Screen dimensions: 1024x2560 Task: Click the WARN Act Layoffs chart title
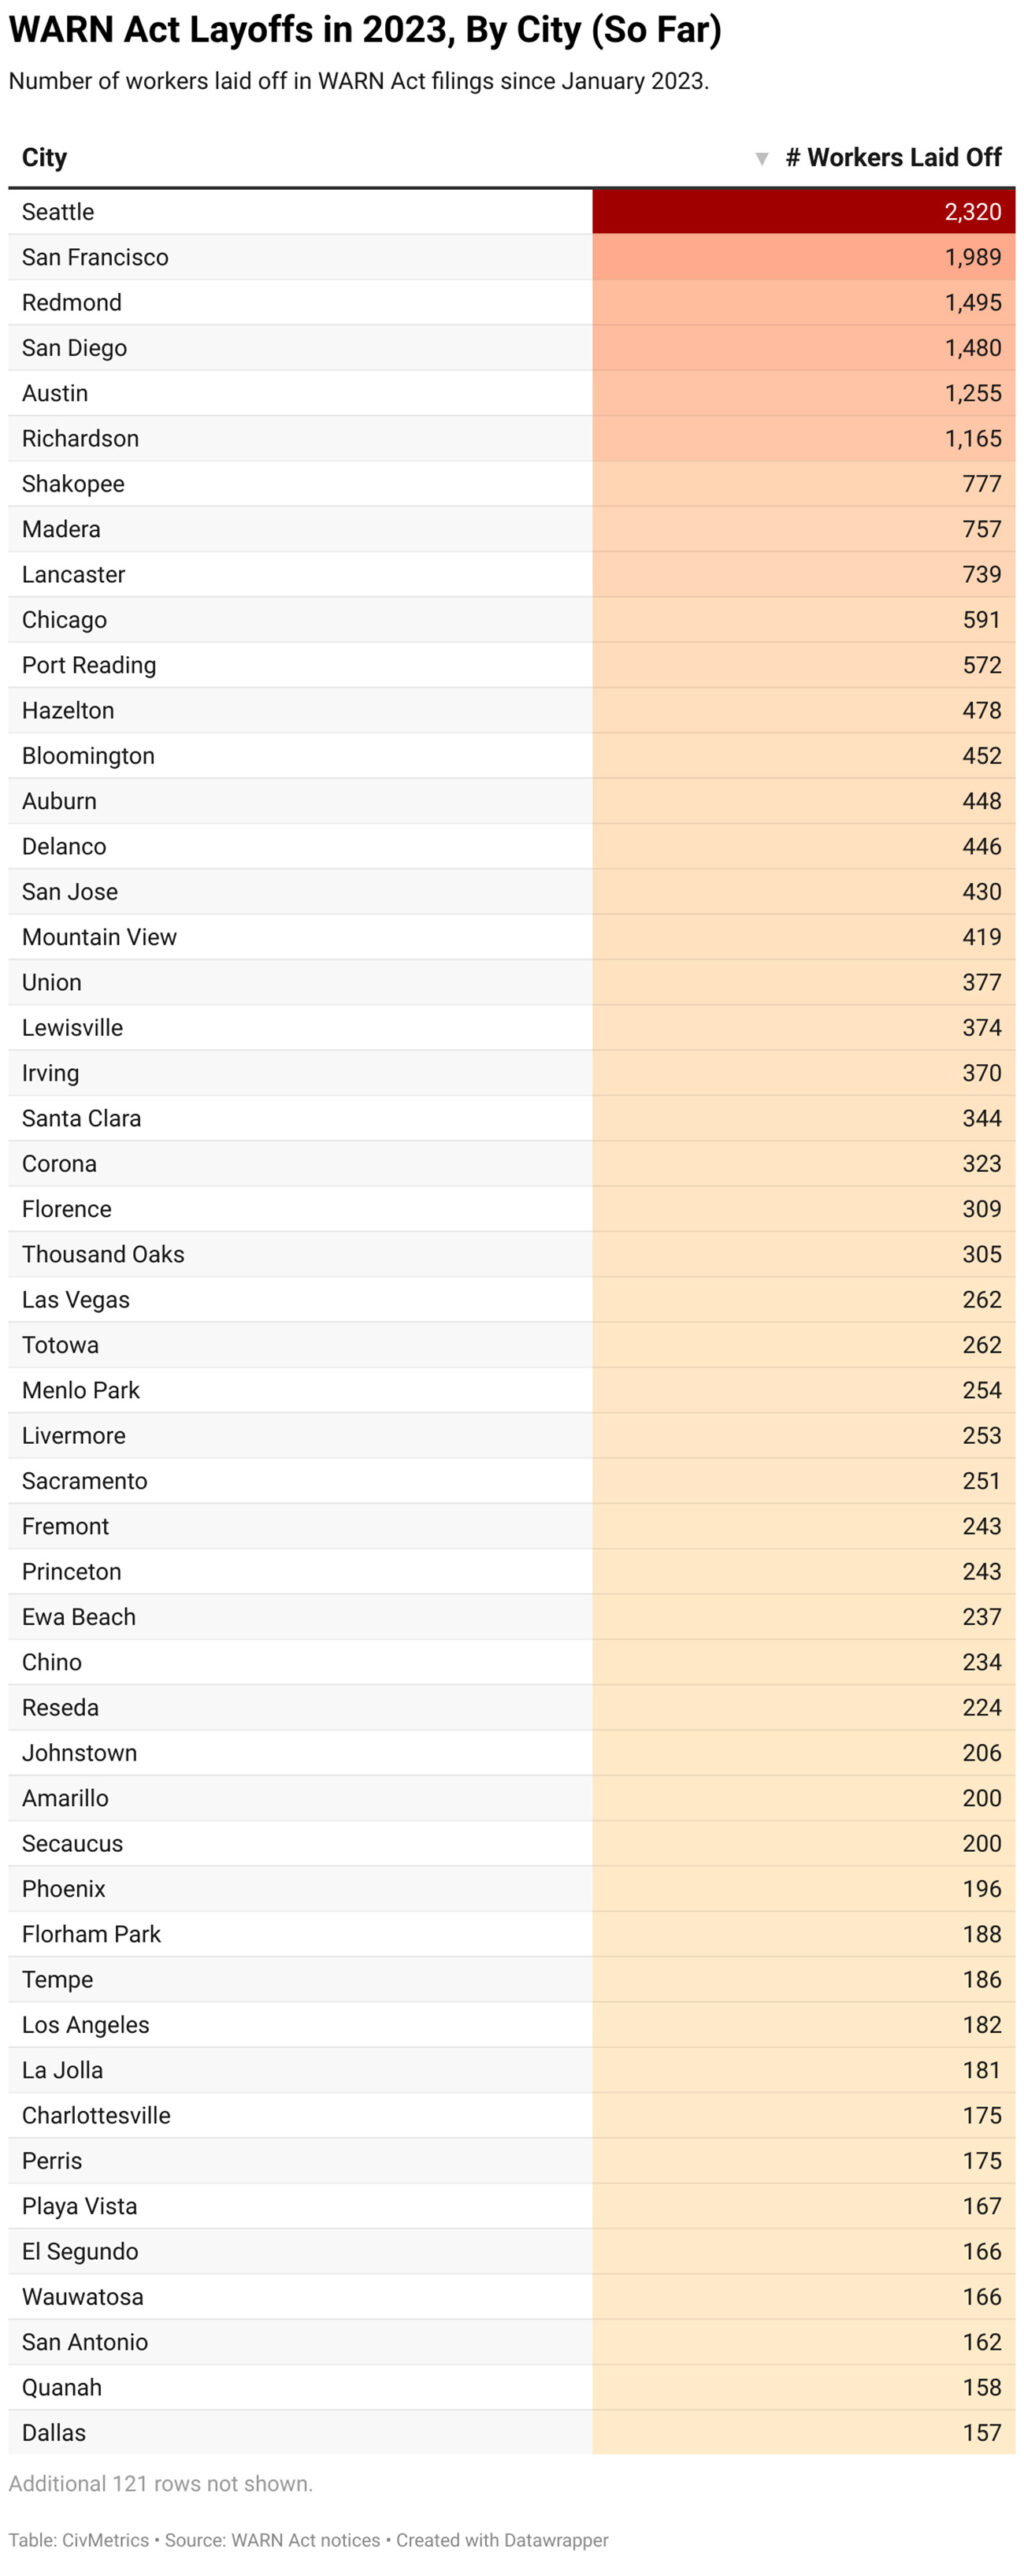(365, 30)
